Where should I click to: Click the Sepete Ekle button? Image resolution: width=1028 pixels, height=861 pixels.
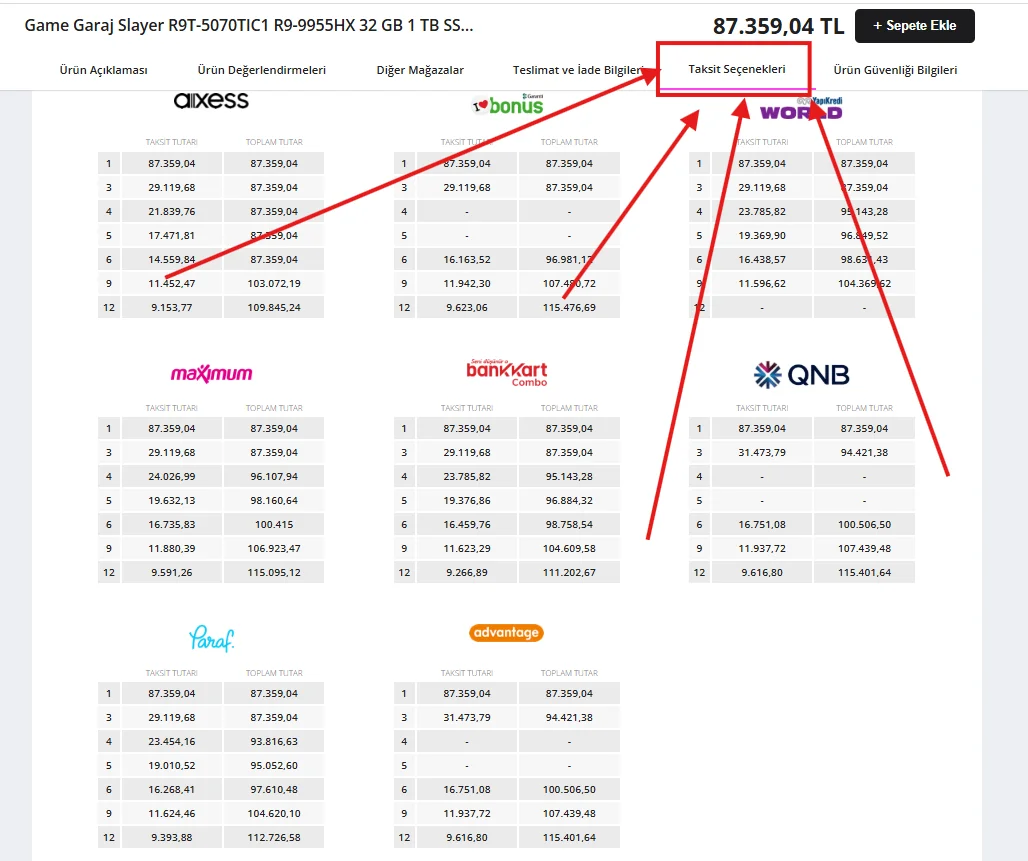(x=915, y=26)
